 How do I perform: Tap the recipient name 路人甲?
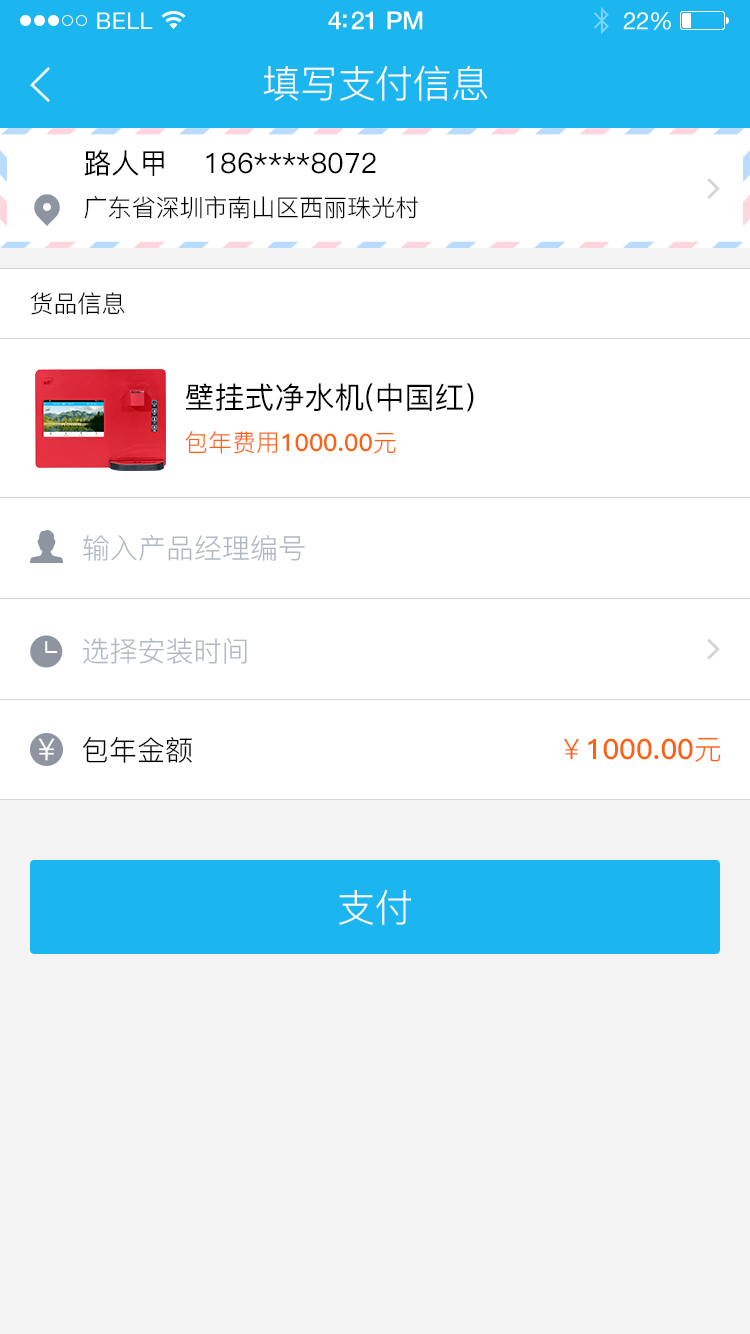tap(125, 163)
